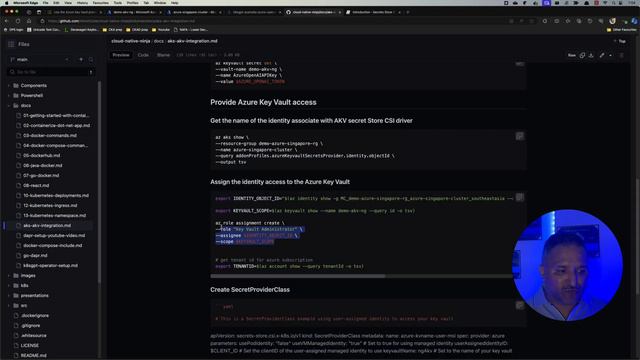Open the Profiles menu in menu bar

pos(132,3)
